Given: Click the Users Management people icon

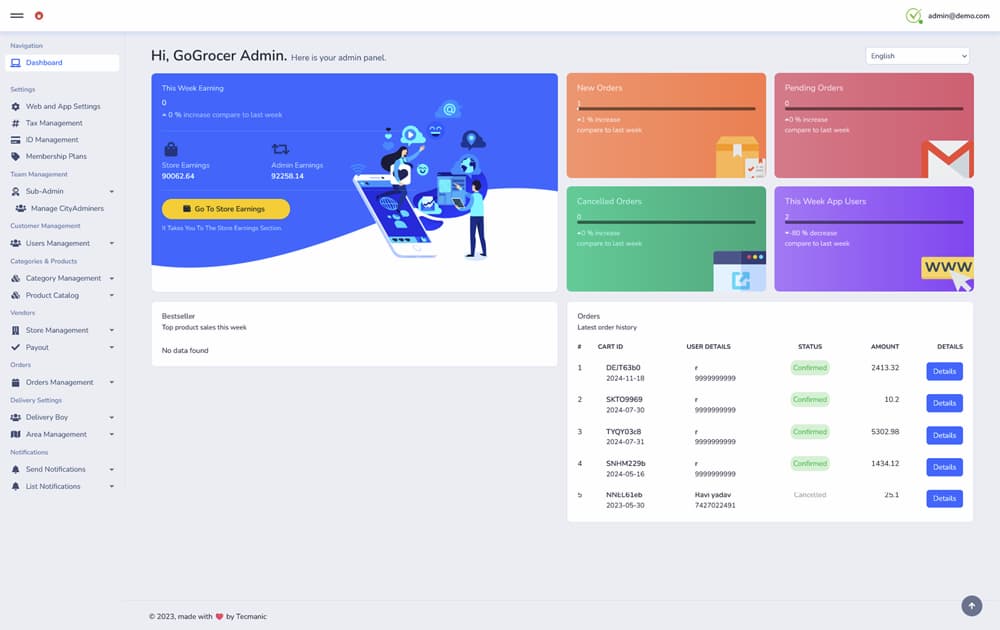Looking at the screenshot, I should (x=15, y=243).
